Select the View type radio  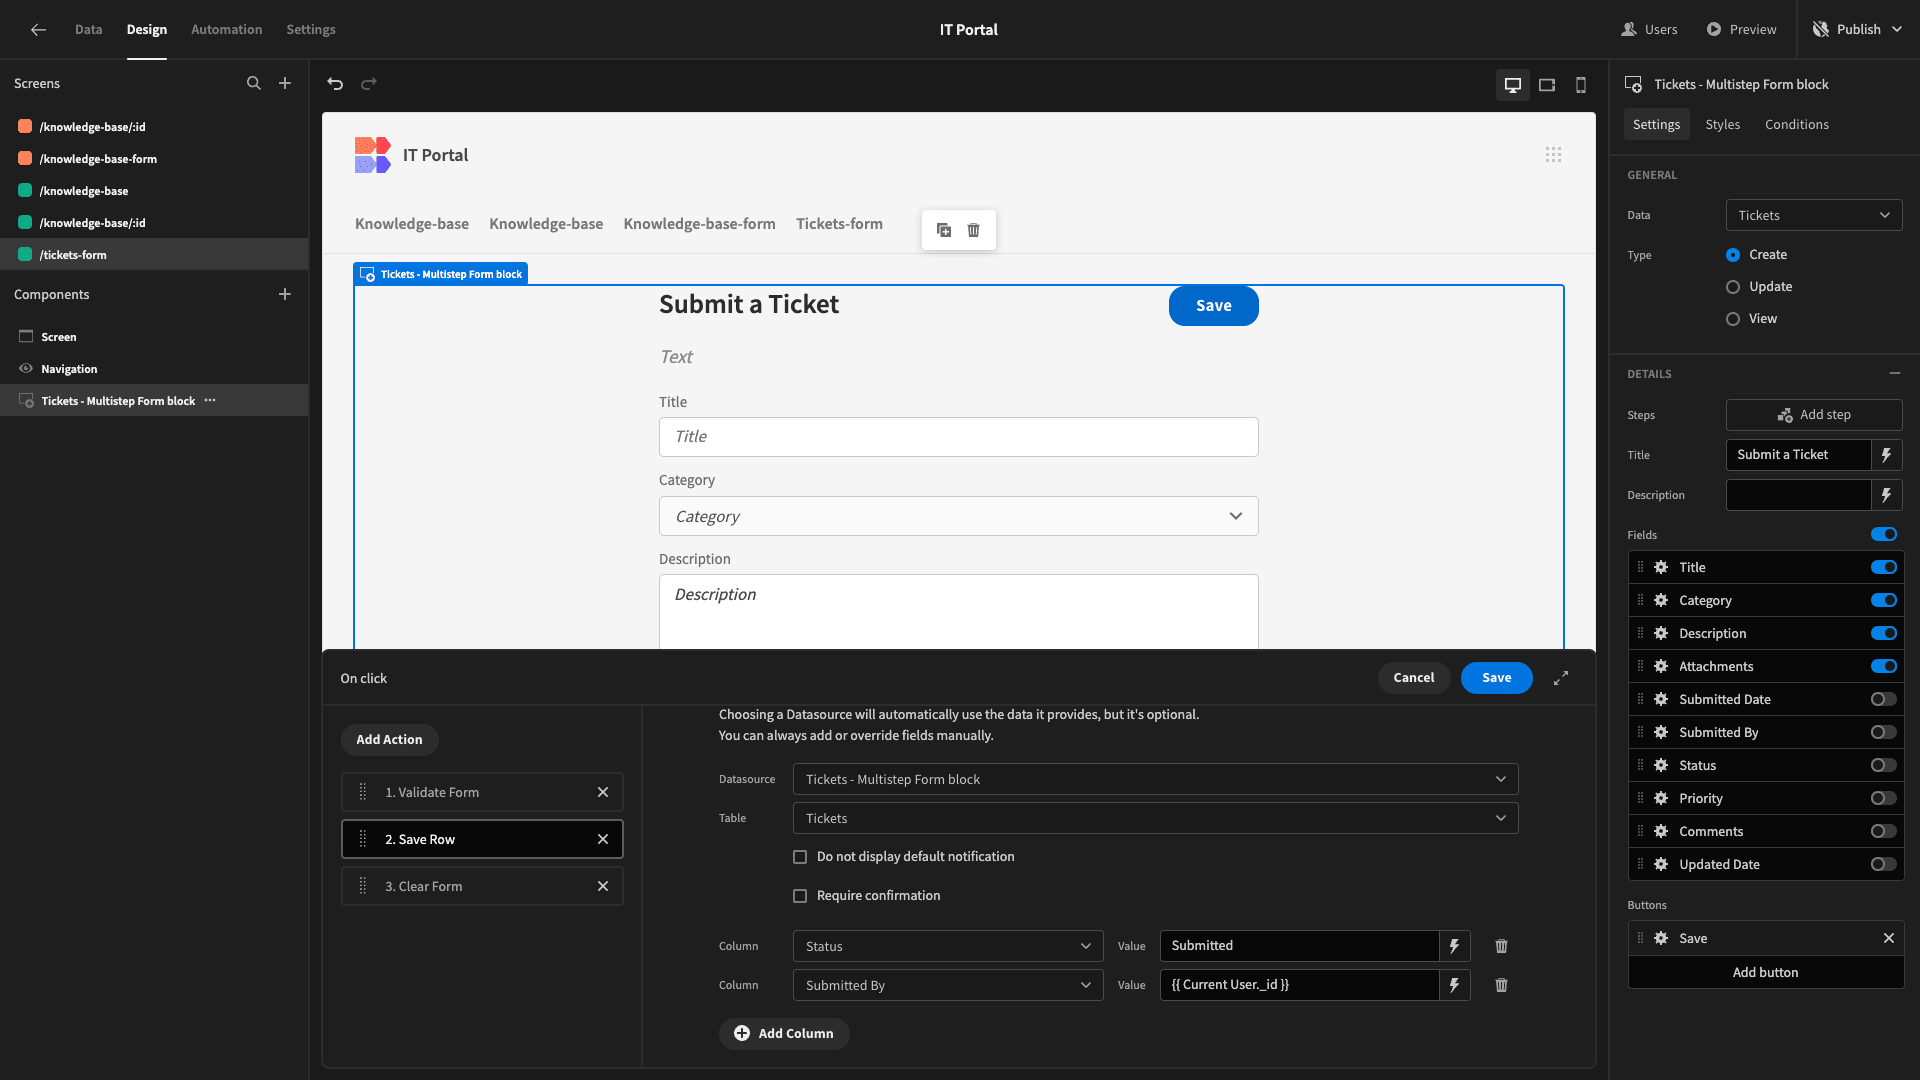(1733, 319)
